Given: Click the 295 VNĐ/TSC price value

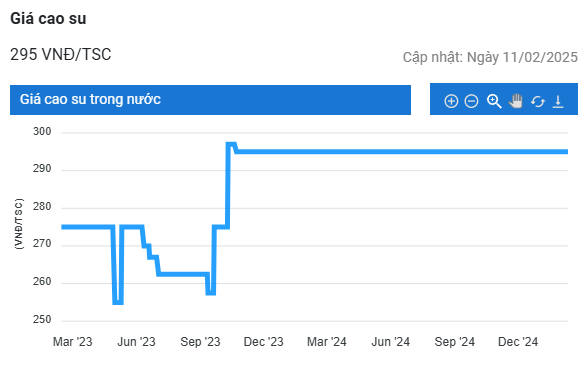Looking at the screenshot, I should (x=61, y=55).
